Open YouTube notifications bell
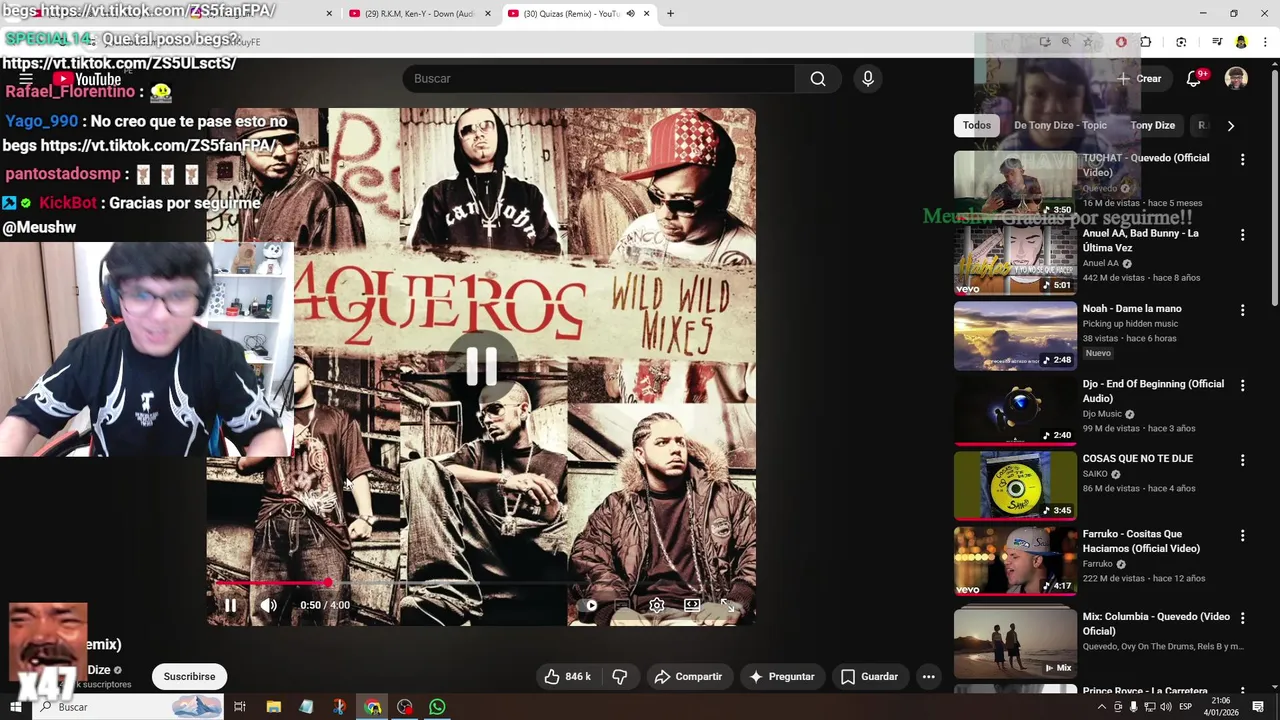The image size is (1280, 720). [1194, 79]
